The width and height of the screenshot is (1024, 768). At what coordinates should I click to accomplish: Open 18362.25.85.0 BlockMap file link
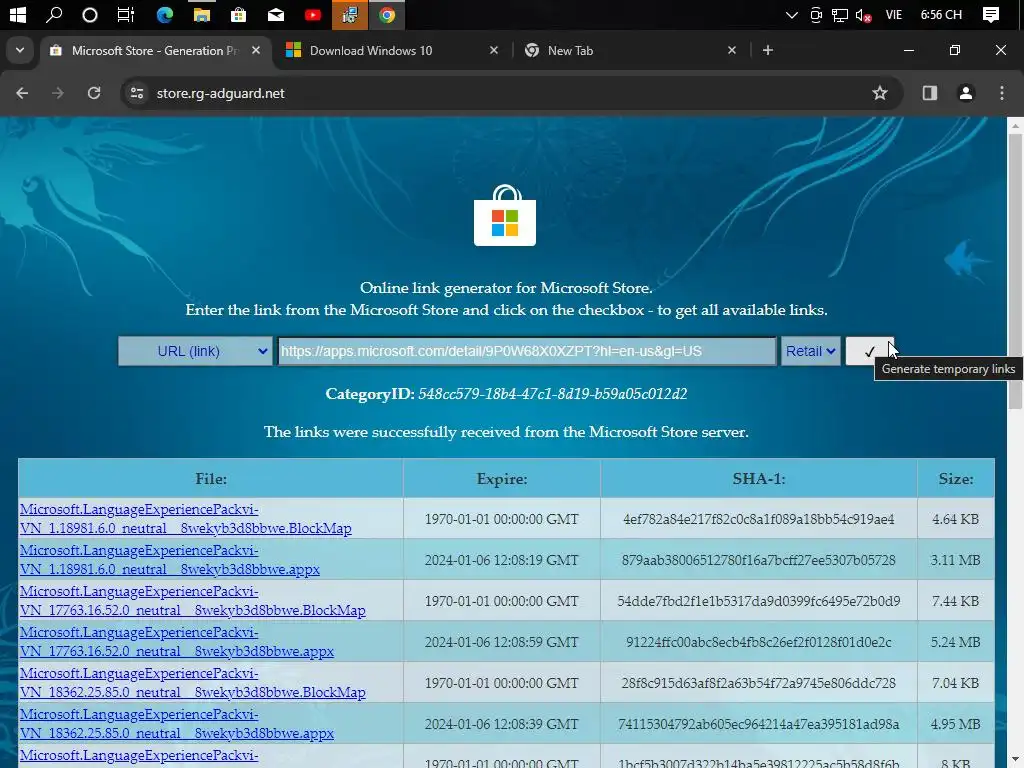(x=193, y=682)
